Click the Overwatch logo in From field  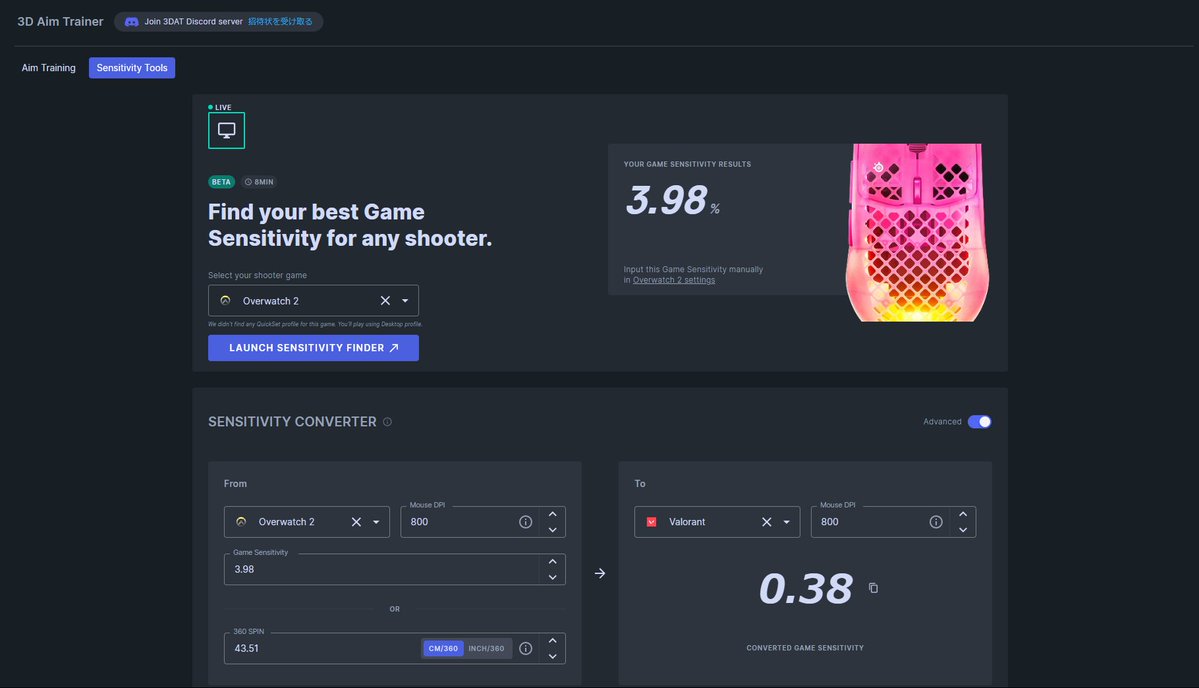[x=241, y=522]
